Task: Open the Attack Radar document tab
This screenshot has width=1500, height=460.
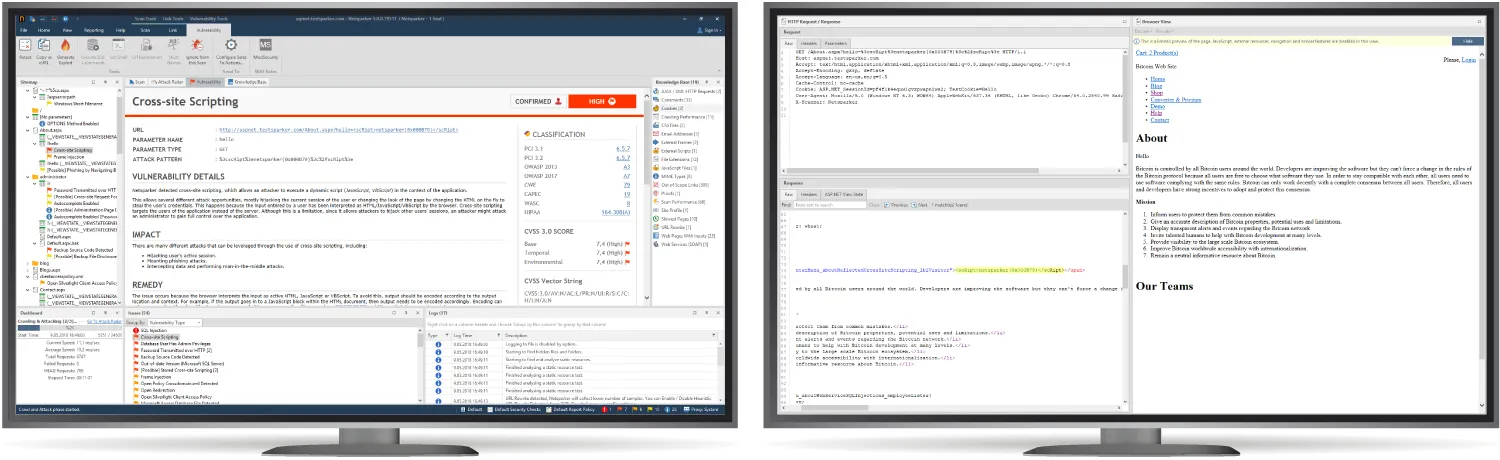Action: [x=166, y=80]
